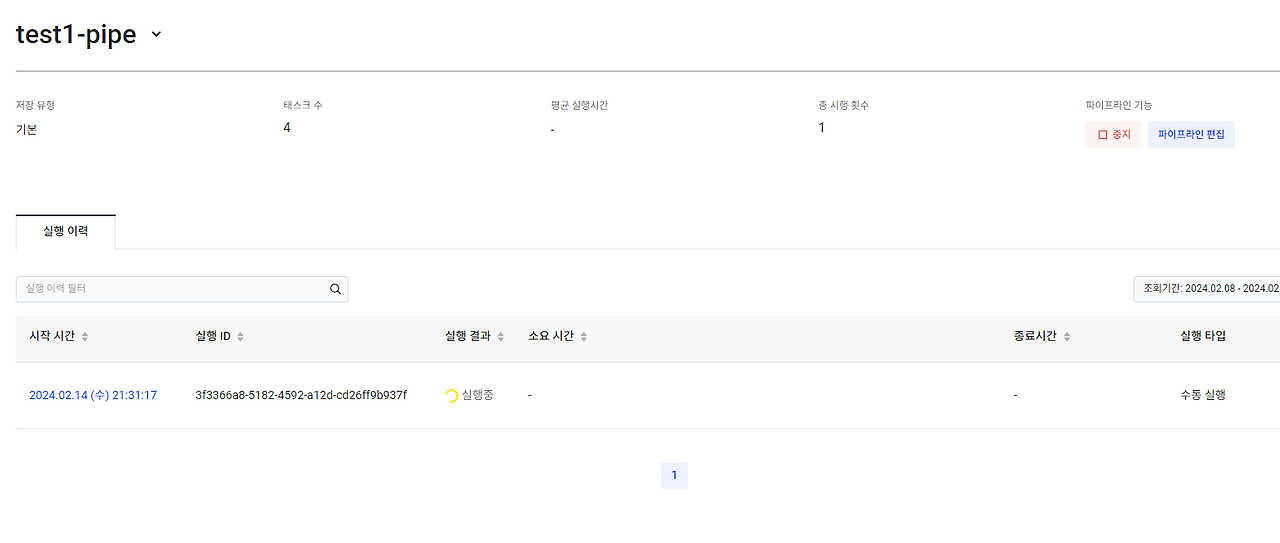Screen dimensions: 1280x543
Task: Click the 중지 stop button
Action: [1113, 134]
